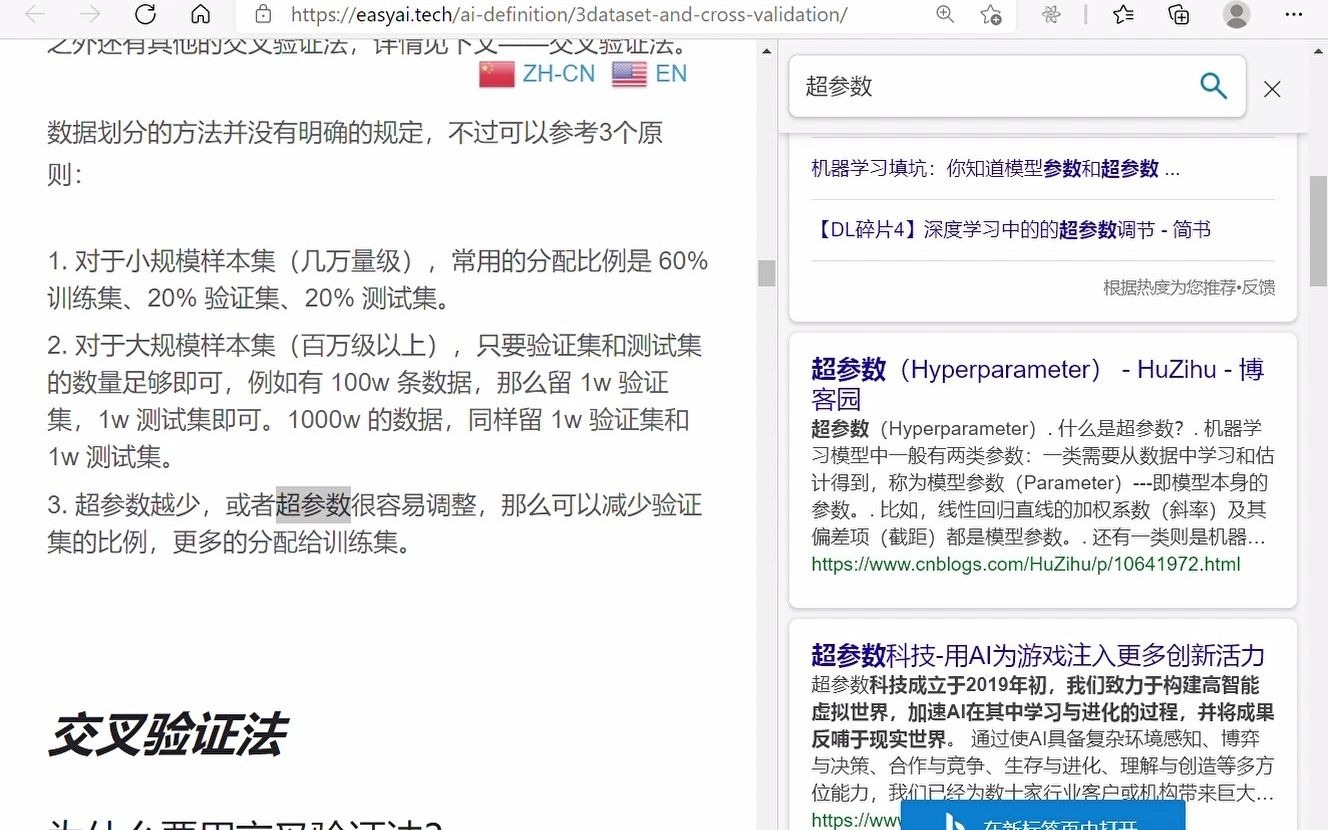This screenshot has width=1328, height=830.
Task: Run the sidebar search magnifier
Action: [x=1213, y=86]
